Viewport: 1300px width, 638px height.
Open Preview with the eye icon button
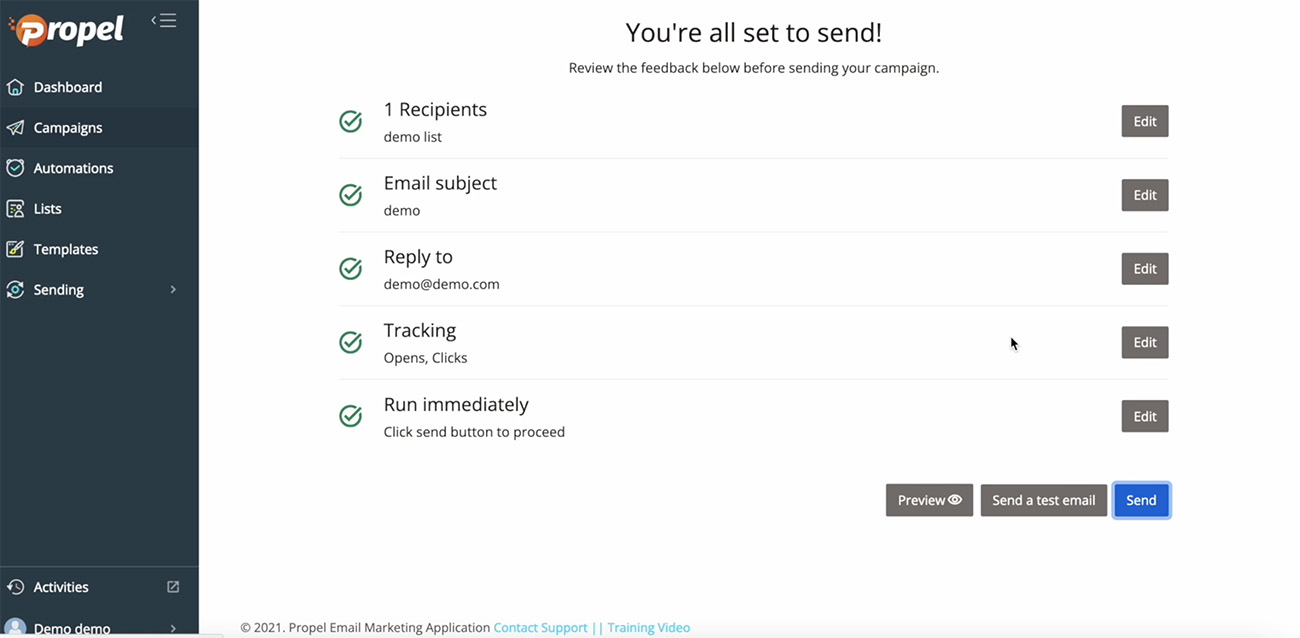[x=929, y=500]
